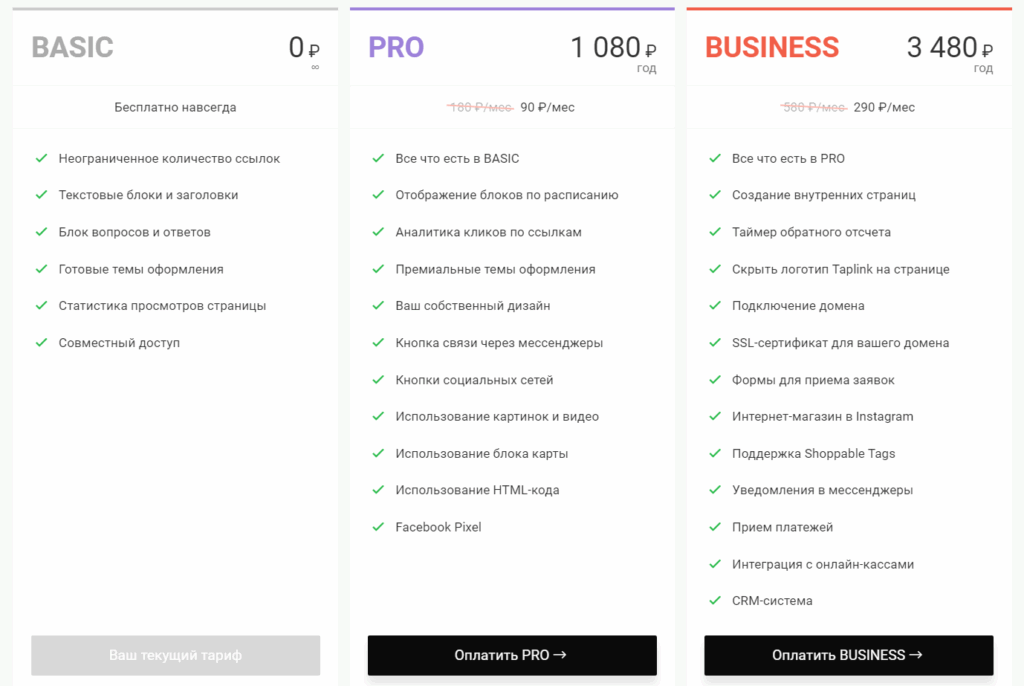Click checkmark beside Неограниченное количество ссылок
The image size is (1024, 686).
pos(41,158)
